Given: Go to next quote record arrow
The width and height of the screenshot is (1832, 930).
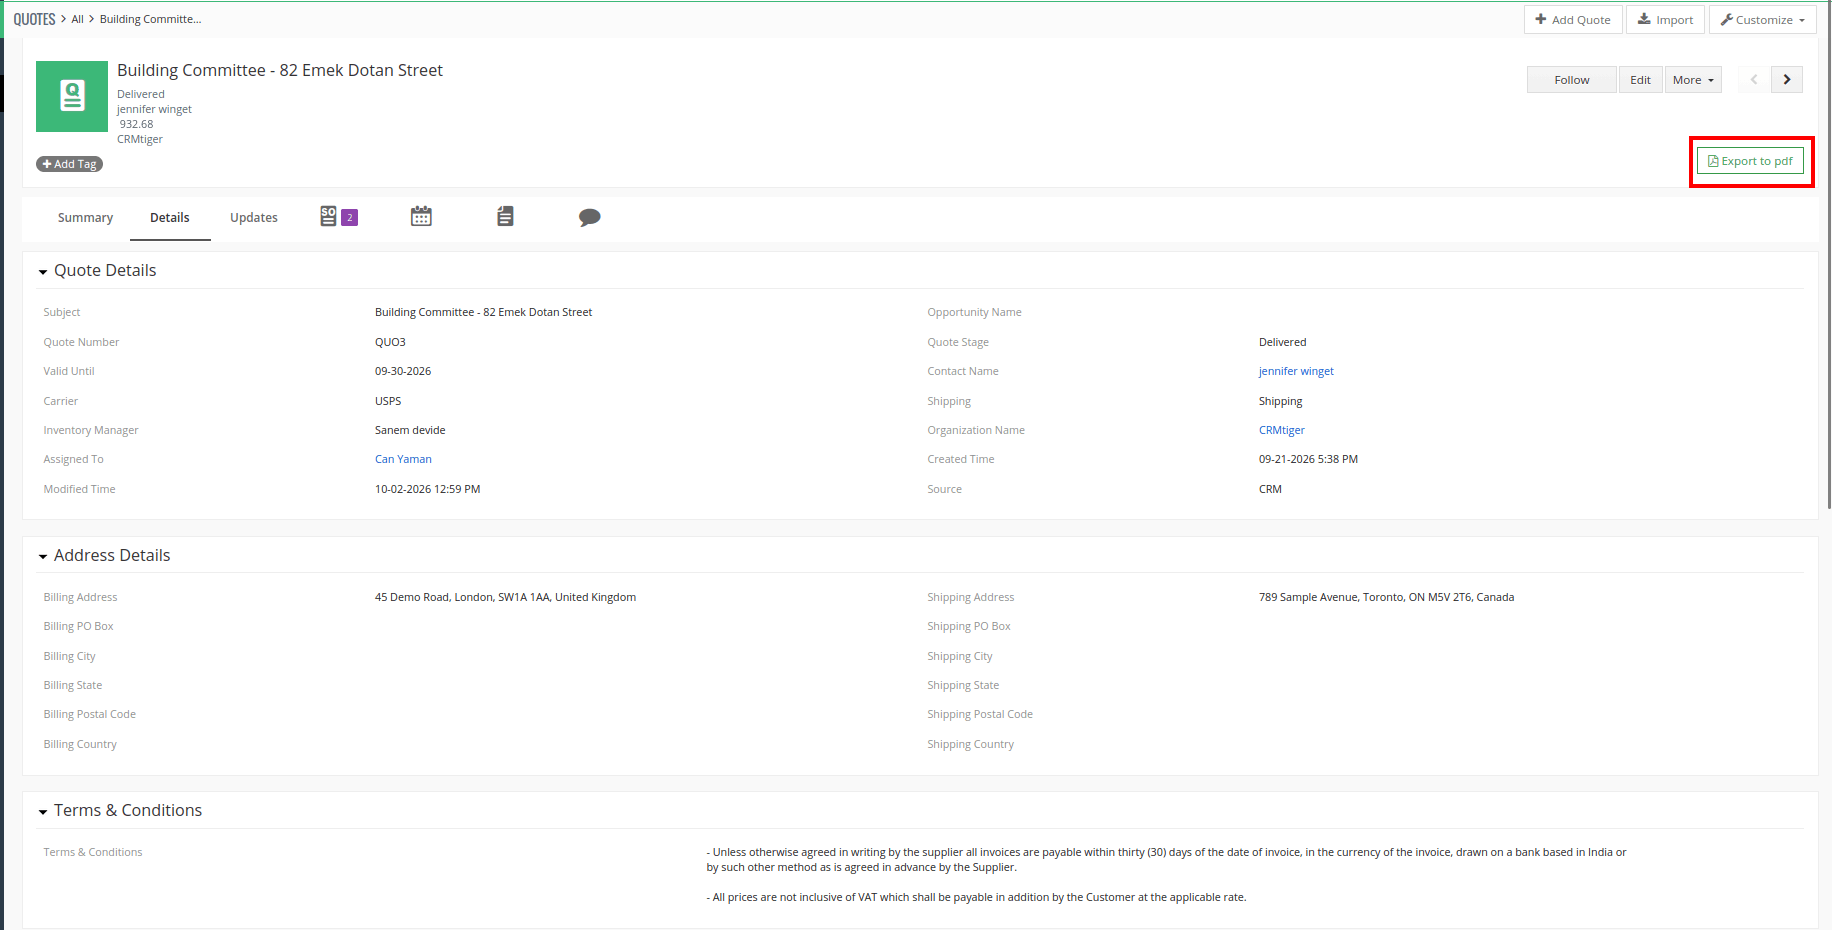Looking at the screenshot, I should pyautogui.click(x=1787, y=80).
